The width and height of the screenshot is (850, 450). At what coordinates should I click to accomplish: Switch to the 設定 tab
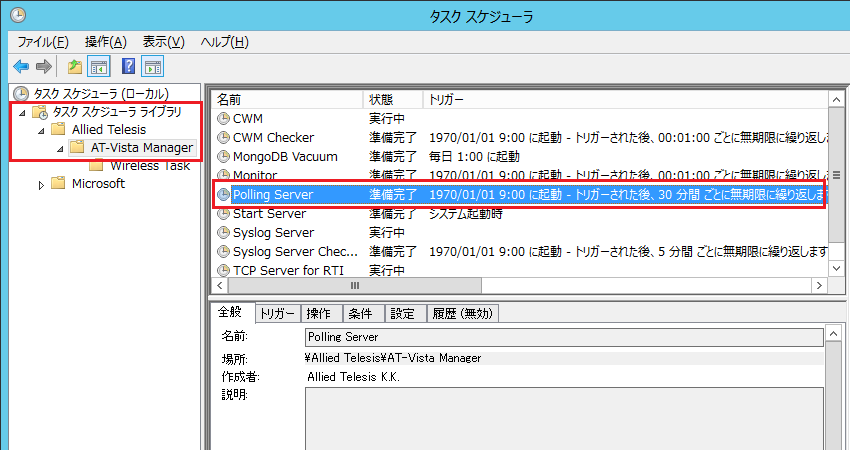pyautogui.click(x=405, y=313)
